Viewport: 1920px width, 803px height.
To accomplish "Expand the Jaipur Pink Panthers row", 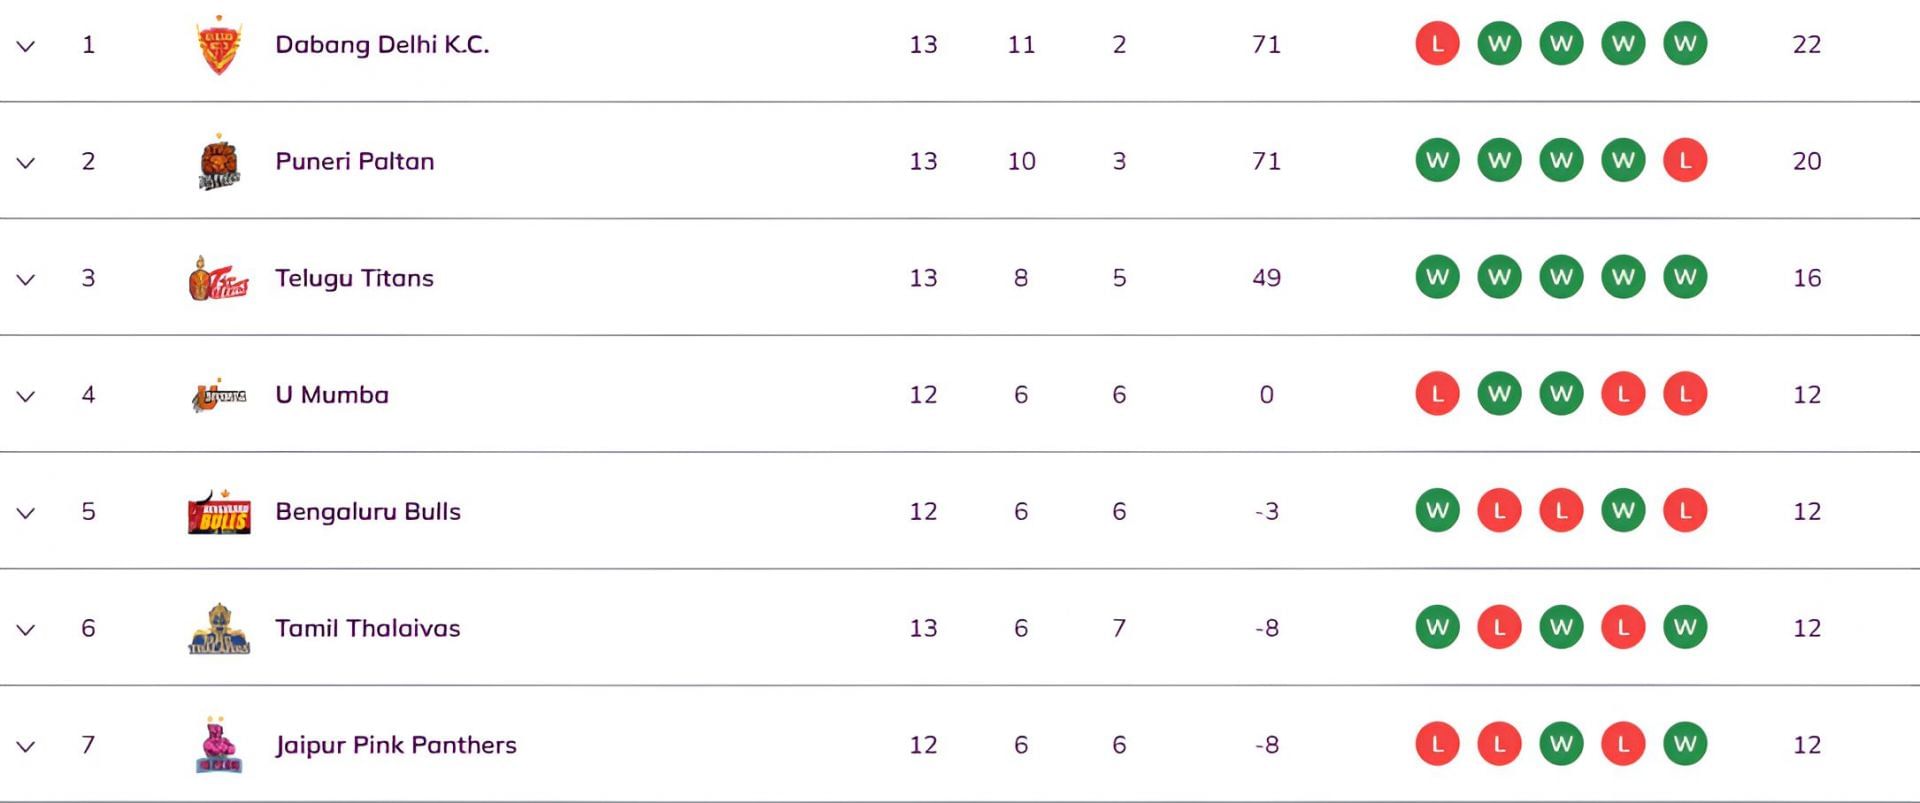I will pyautogui.click(x=26, y=747).
